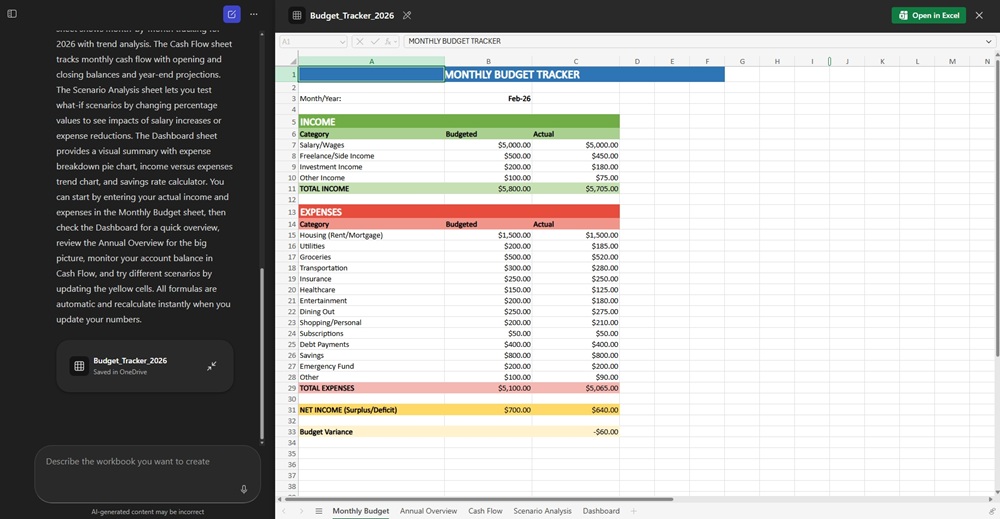Image resolution: width=1000 pixels, height=519 pixels.
Task: Toggle the sidebar panel icon
Action: click(x=12, y=13)
